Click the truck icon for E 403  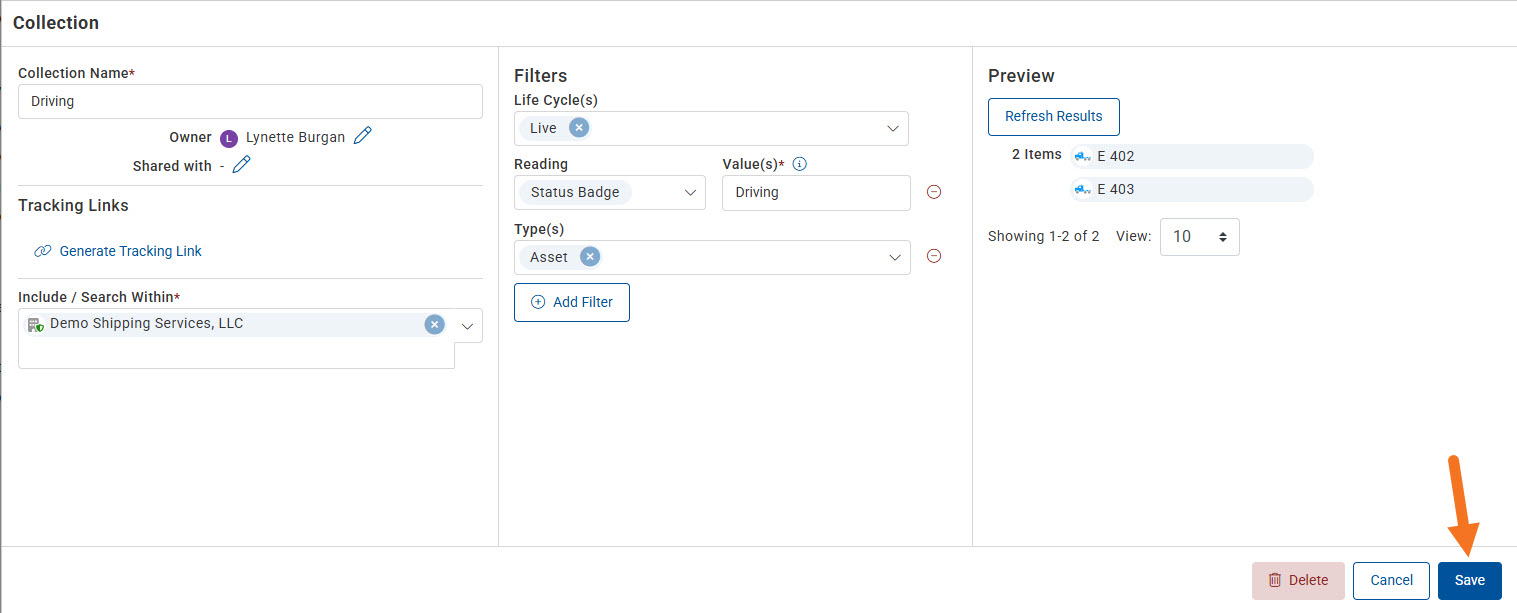pos(1083,189)
